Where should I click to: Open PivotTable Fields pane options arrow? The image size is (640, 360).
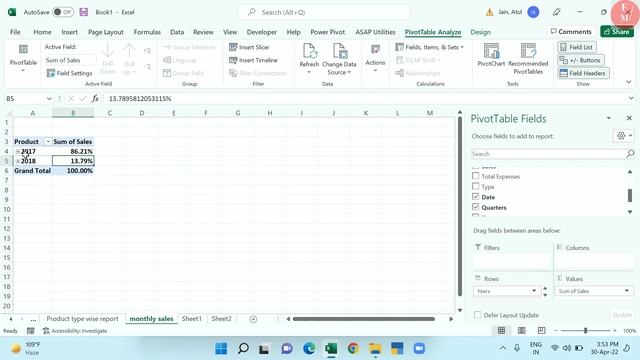coord(609,118)
